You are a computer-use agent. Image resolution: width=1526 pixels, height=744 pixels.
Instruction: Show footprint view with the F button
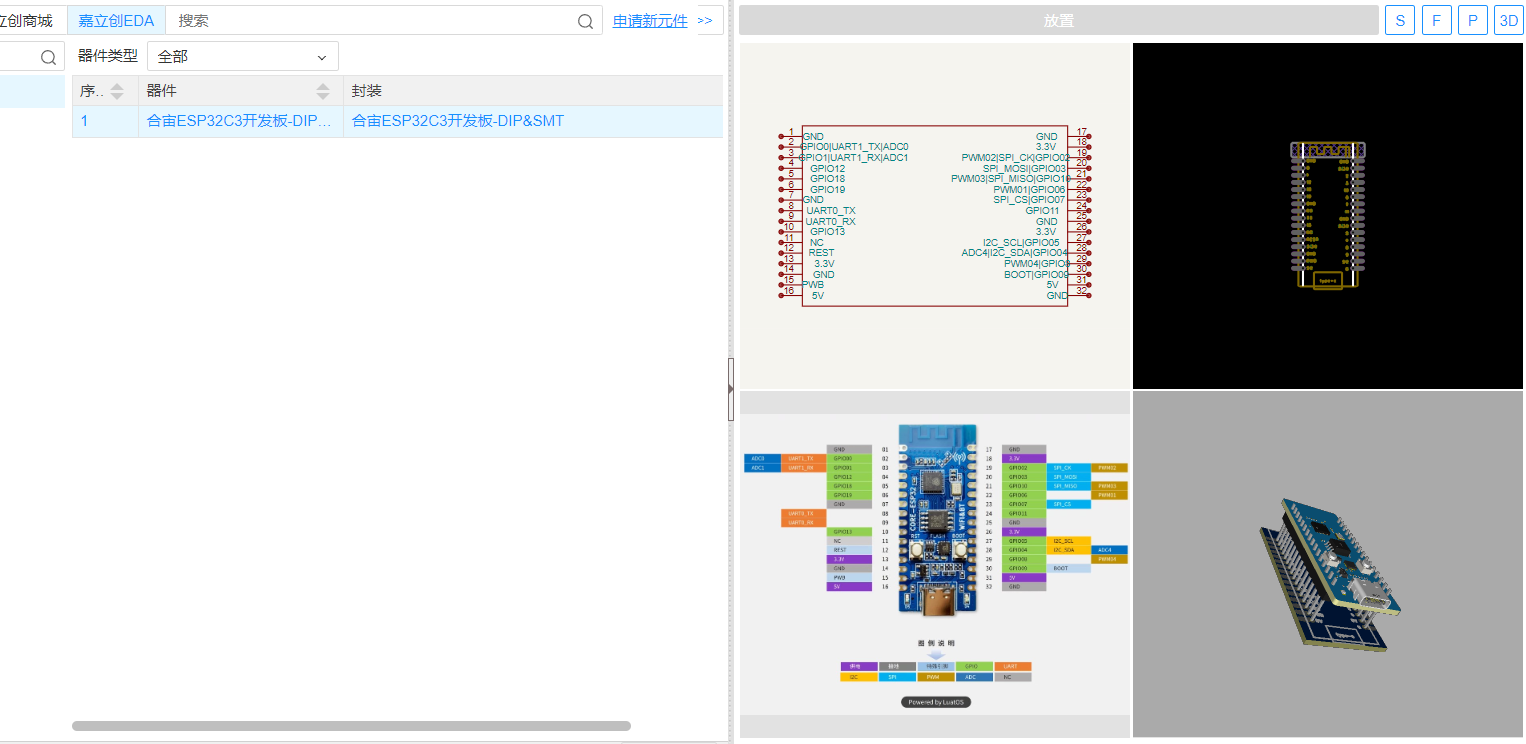[1436, 20]
